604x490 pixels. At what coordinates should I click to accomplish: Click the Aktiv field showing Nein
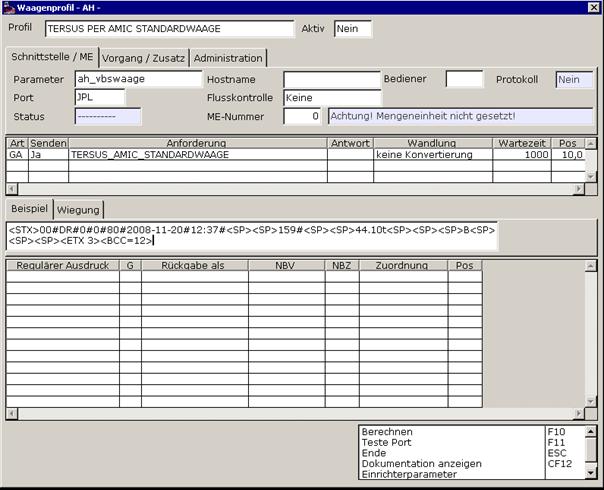click(x=353, y=29)
